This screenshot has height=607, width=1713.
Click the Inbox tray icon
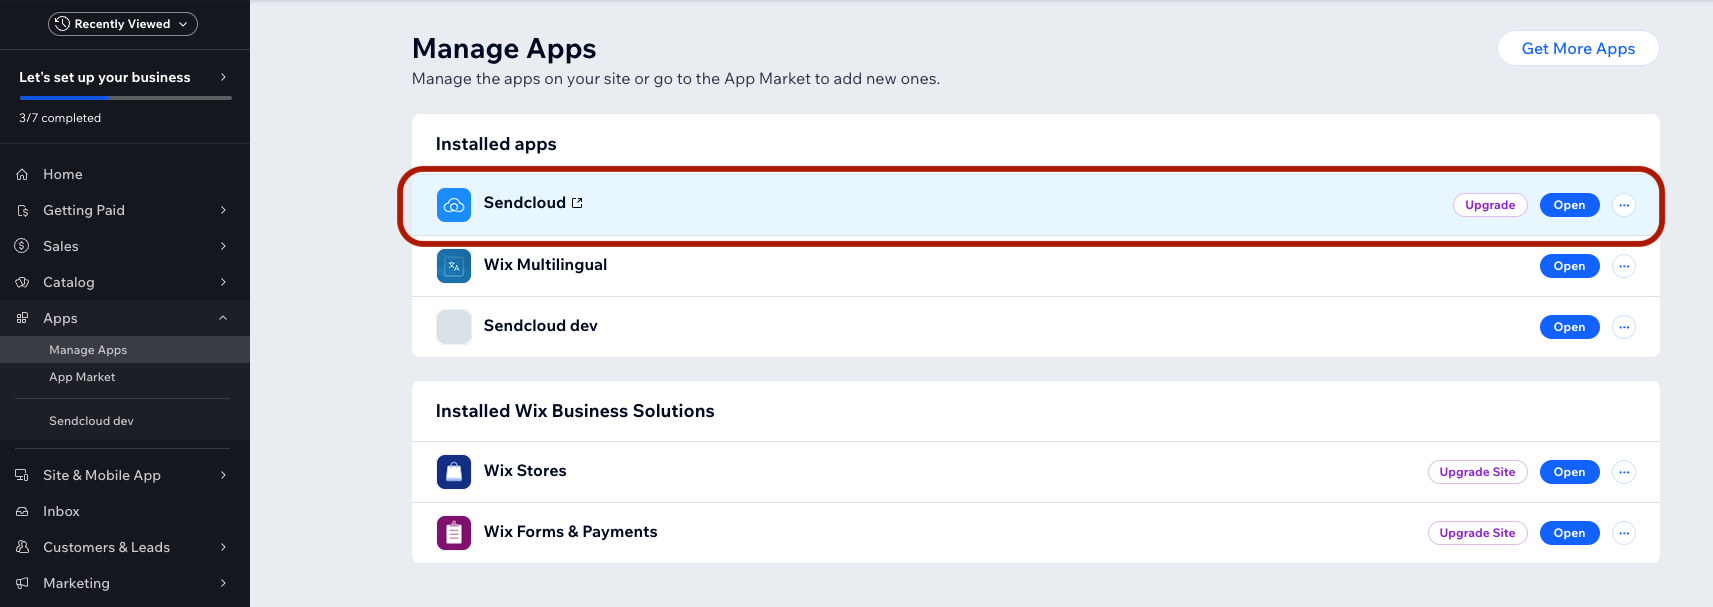pos(22,511)
